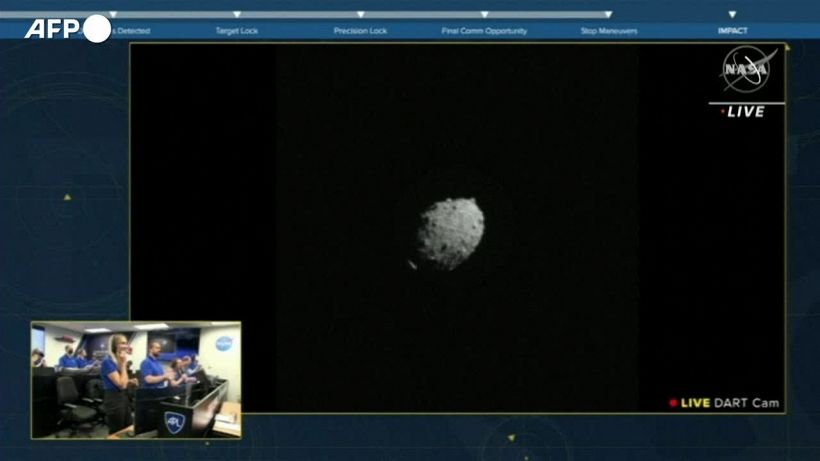Click the LIVE indicator under the NASA logo
Viewport: 820px width, 461px height.
[x=745, y=112]
